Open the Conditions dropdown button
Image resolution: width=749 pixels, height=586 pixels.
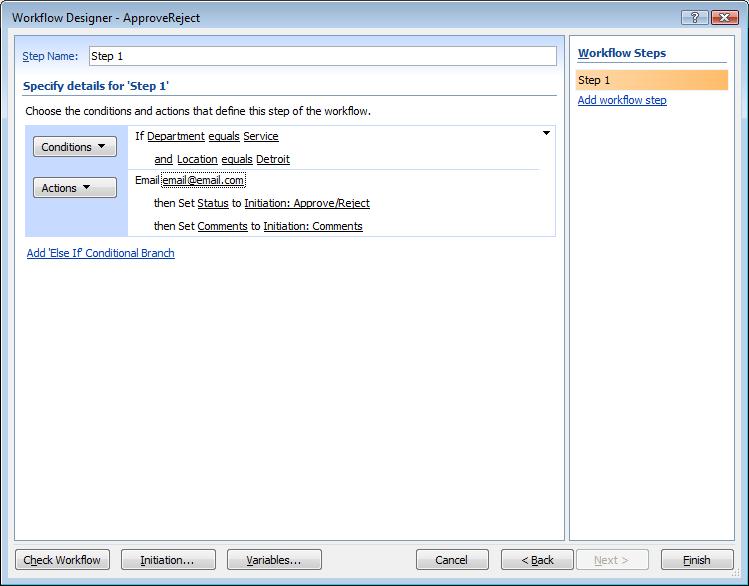point(75,147)
